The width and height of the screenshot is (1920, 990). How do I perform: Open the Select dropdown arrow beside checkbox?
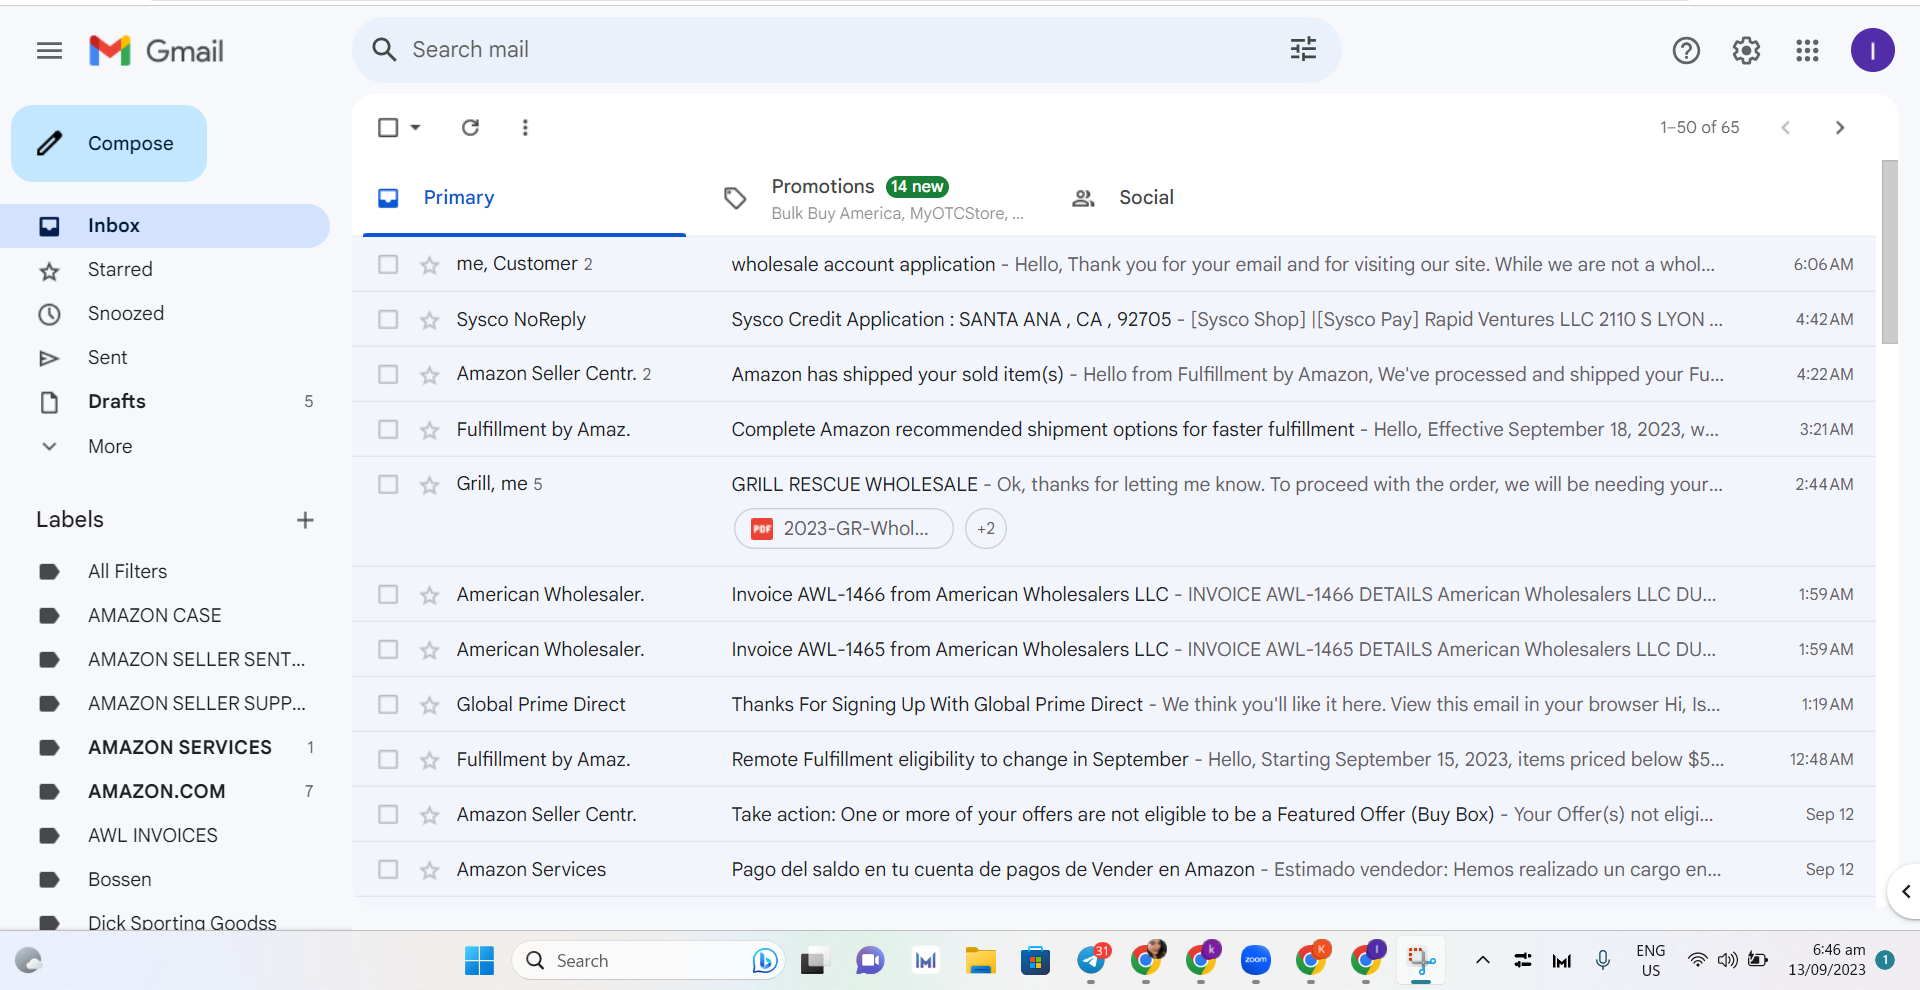415,127
